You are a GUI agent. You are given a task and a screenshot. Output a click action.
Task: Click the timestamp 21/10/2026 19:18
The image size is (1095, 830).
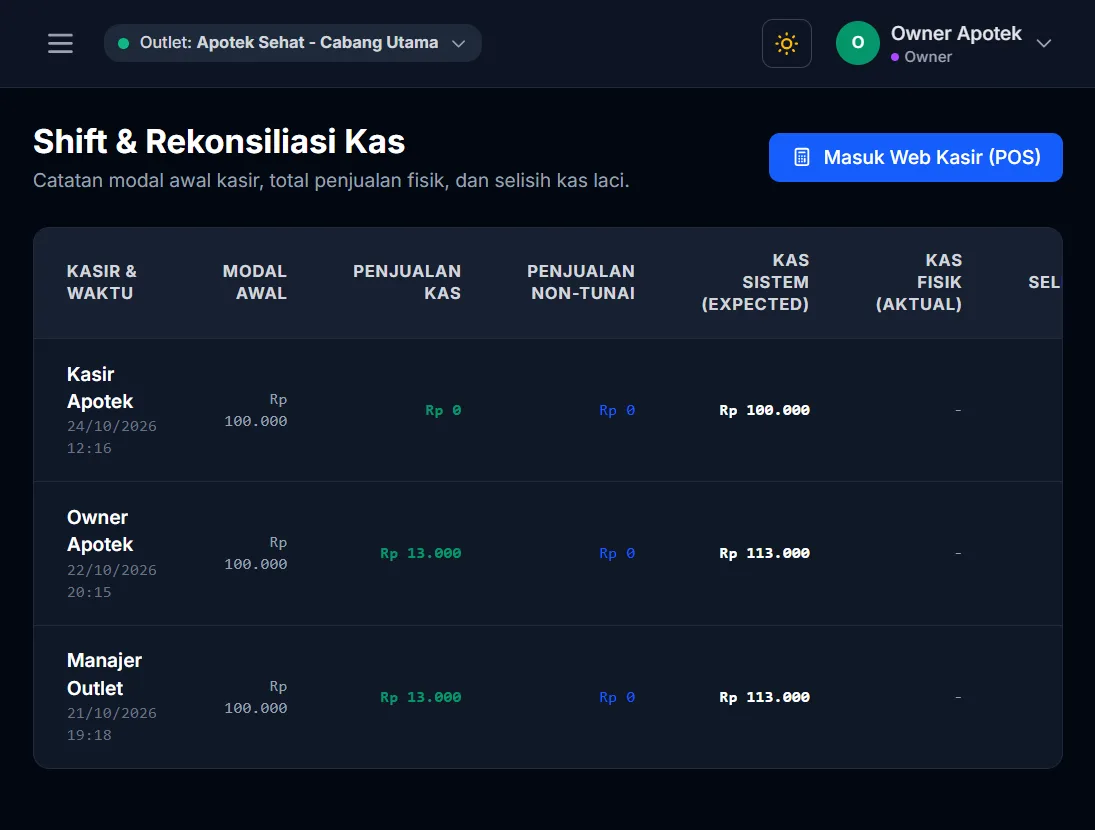pyautogui.click(x=112, y=724)
